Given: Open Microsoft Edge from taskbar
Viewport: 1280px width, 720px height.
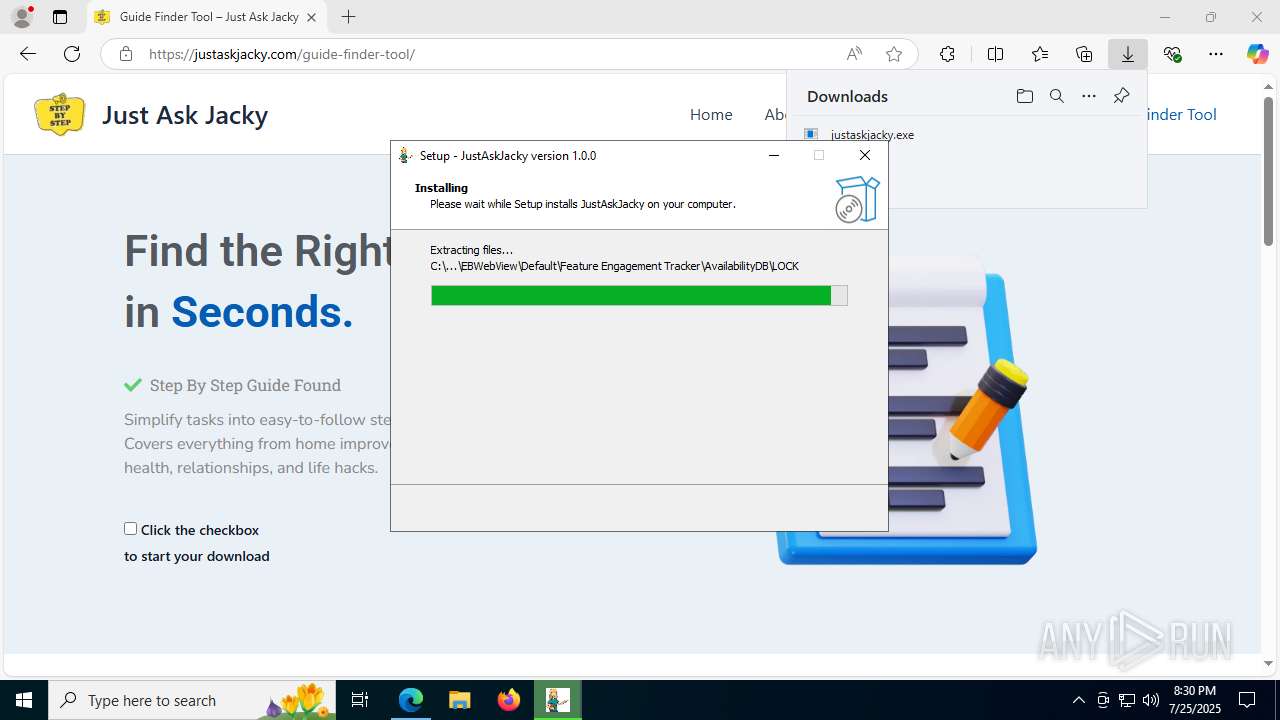Looking at the screenshot, I should 411,700.
